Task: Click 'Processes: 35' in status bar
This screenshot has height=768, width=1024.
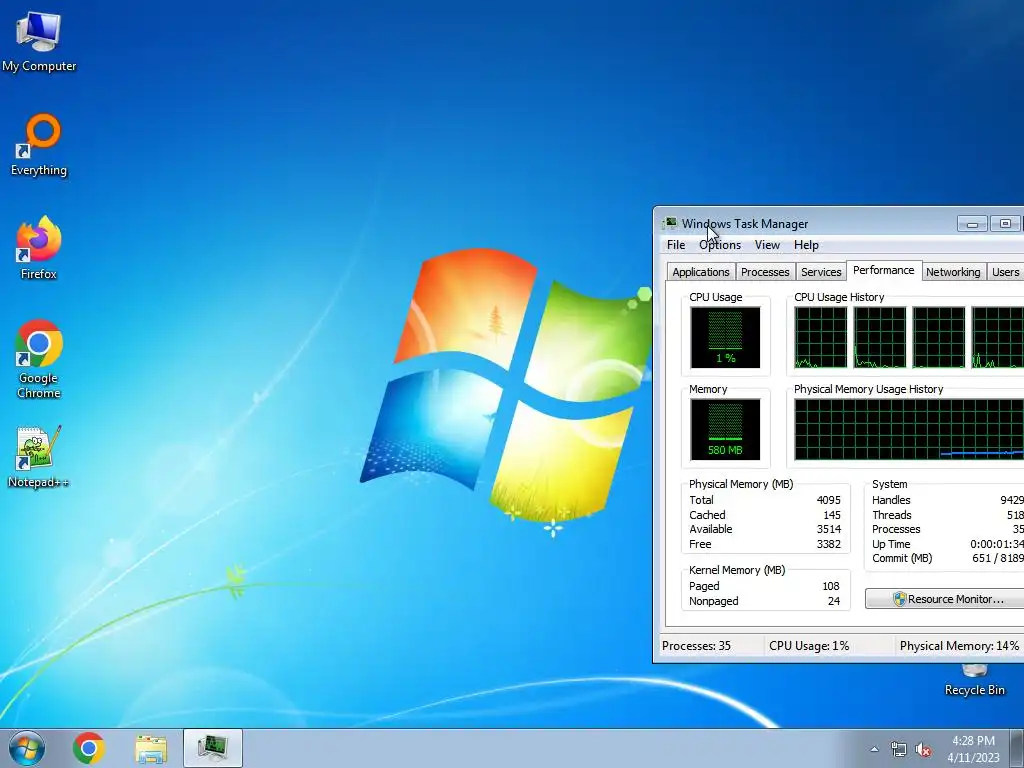Action: tap(696, 646)
